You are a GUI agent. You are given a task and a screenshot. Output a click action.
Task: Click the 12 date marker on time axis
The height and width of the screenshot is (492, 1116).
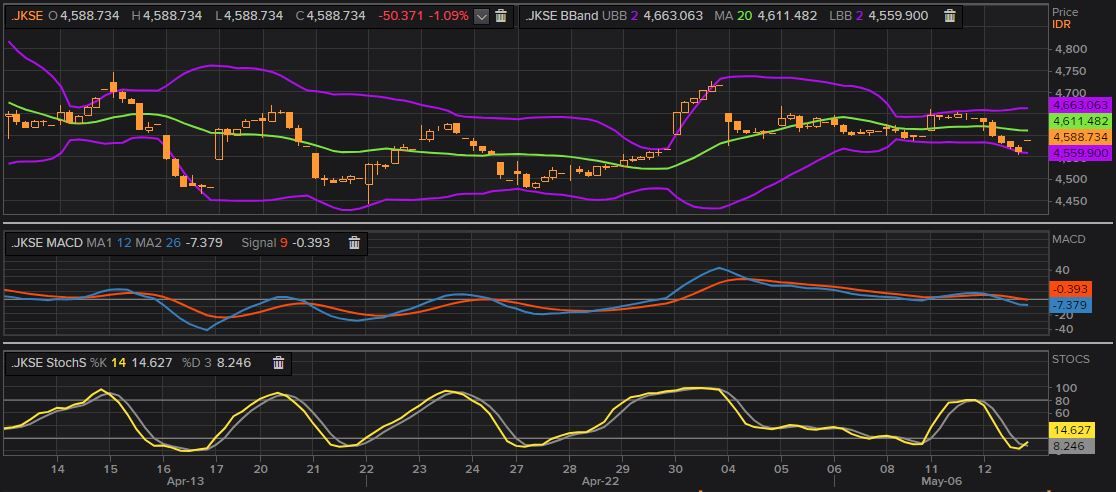point(984,469)
